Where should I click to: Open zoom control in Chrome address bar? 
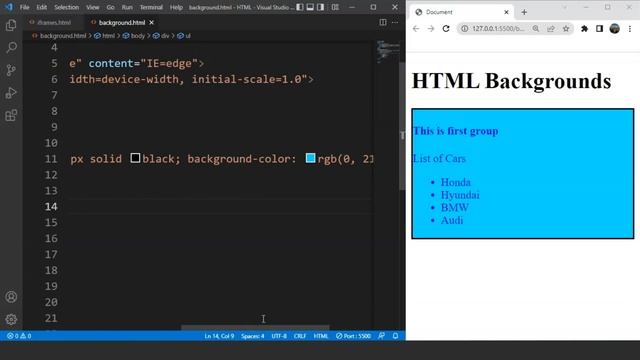[x=536, y=29]
